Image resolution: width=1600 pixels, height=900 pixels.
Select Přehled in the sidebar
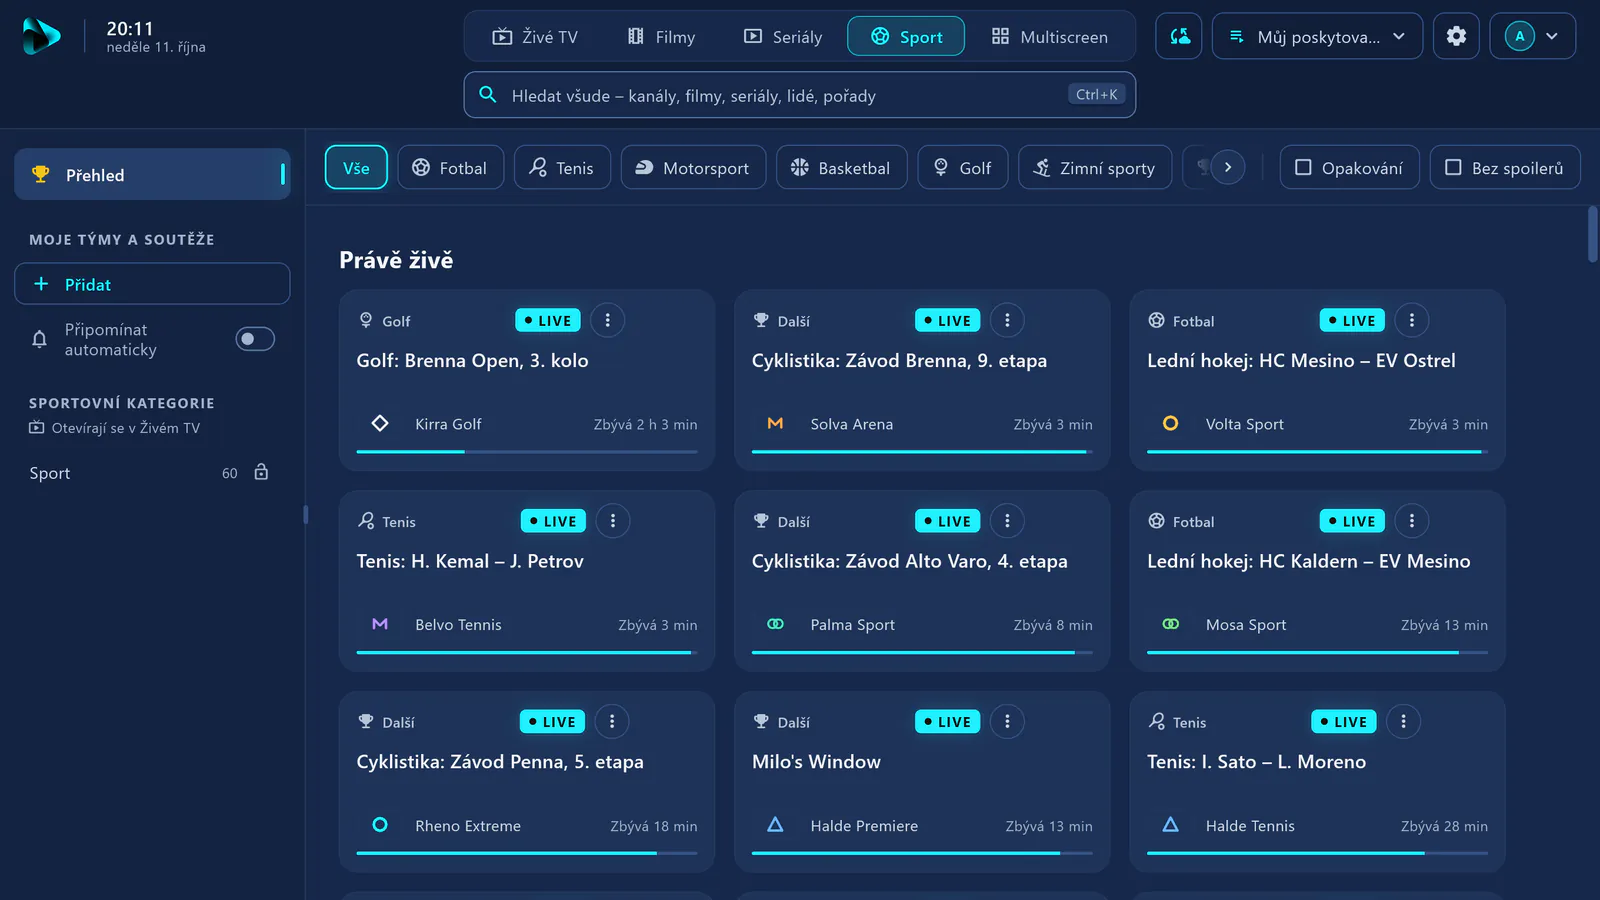152,175
